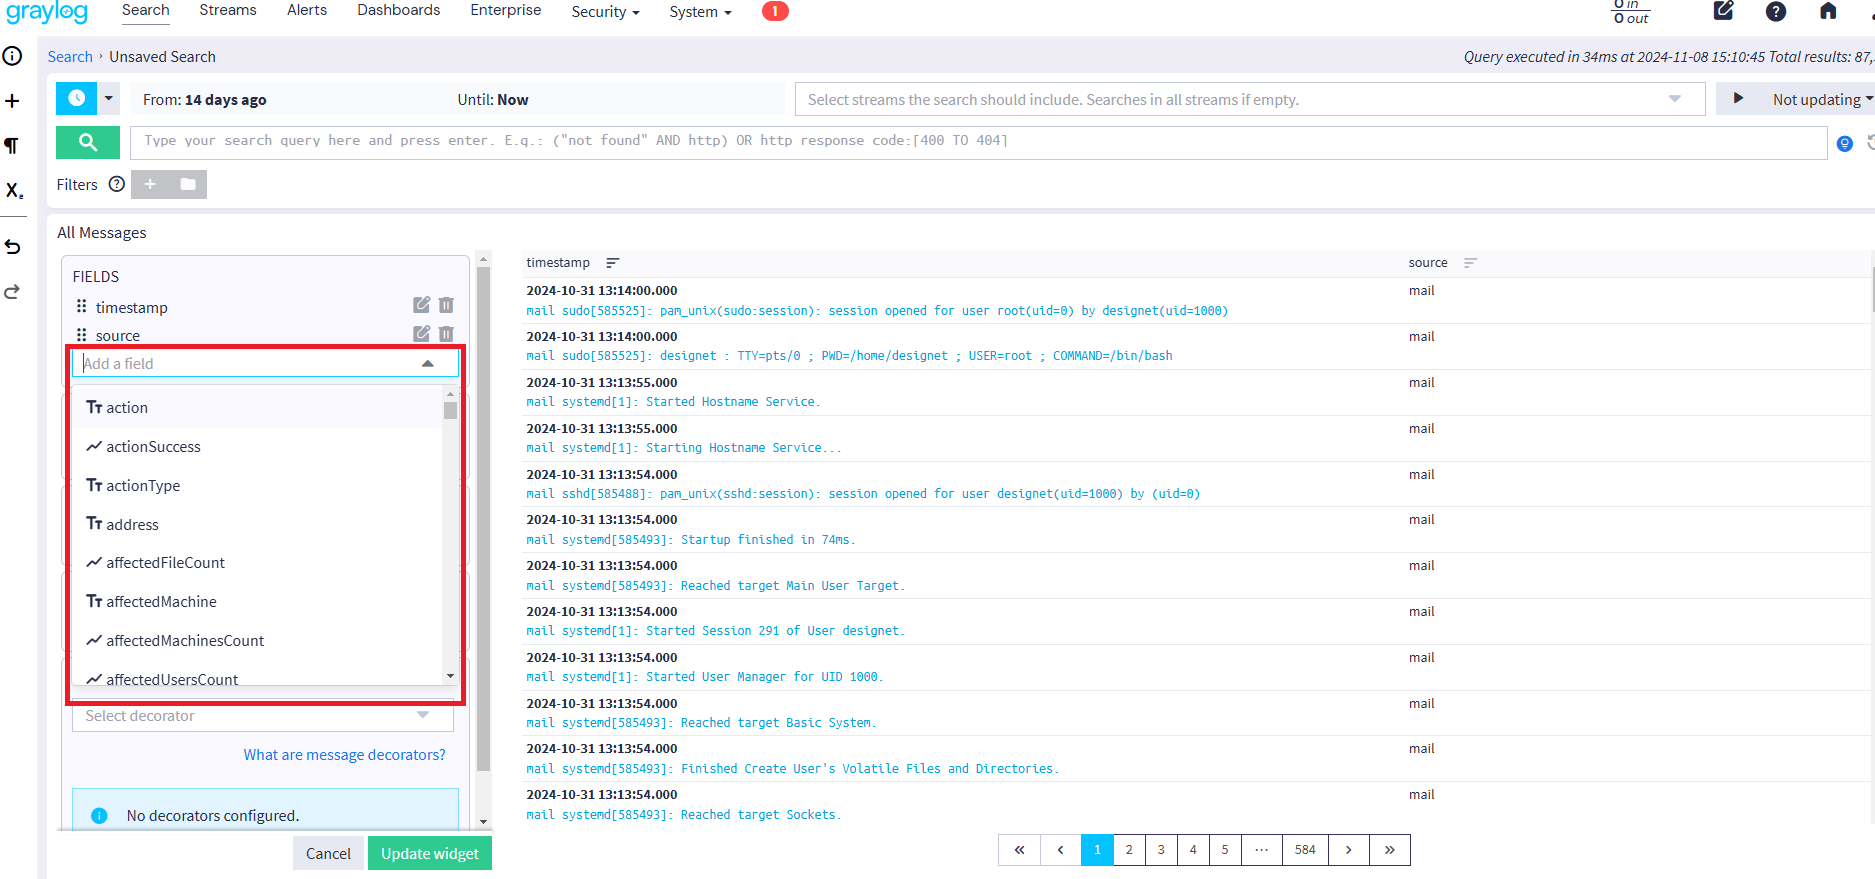Go to page 3 of results

tap(1161, 850)
